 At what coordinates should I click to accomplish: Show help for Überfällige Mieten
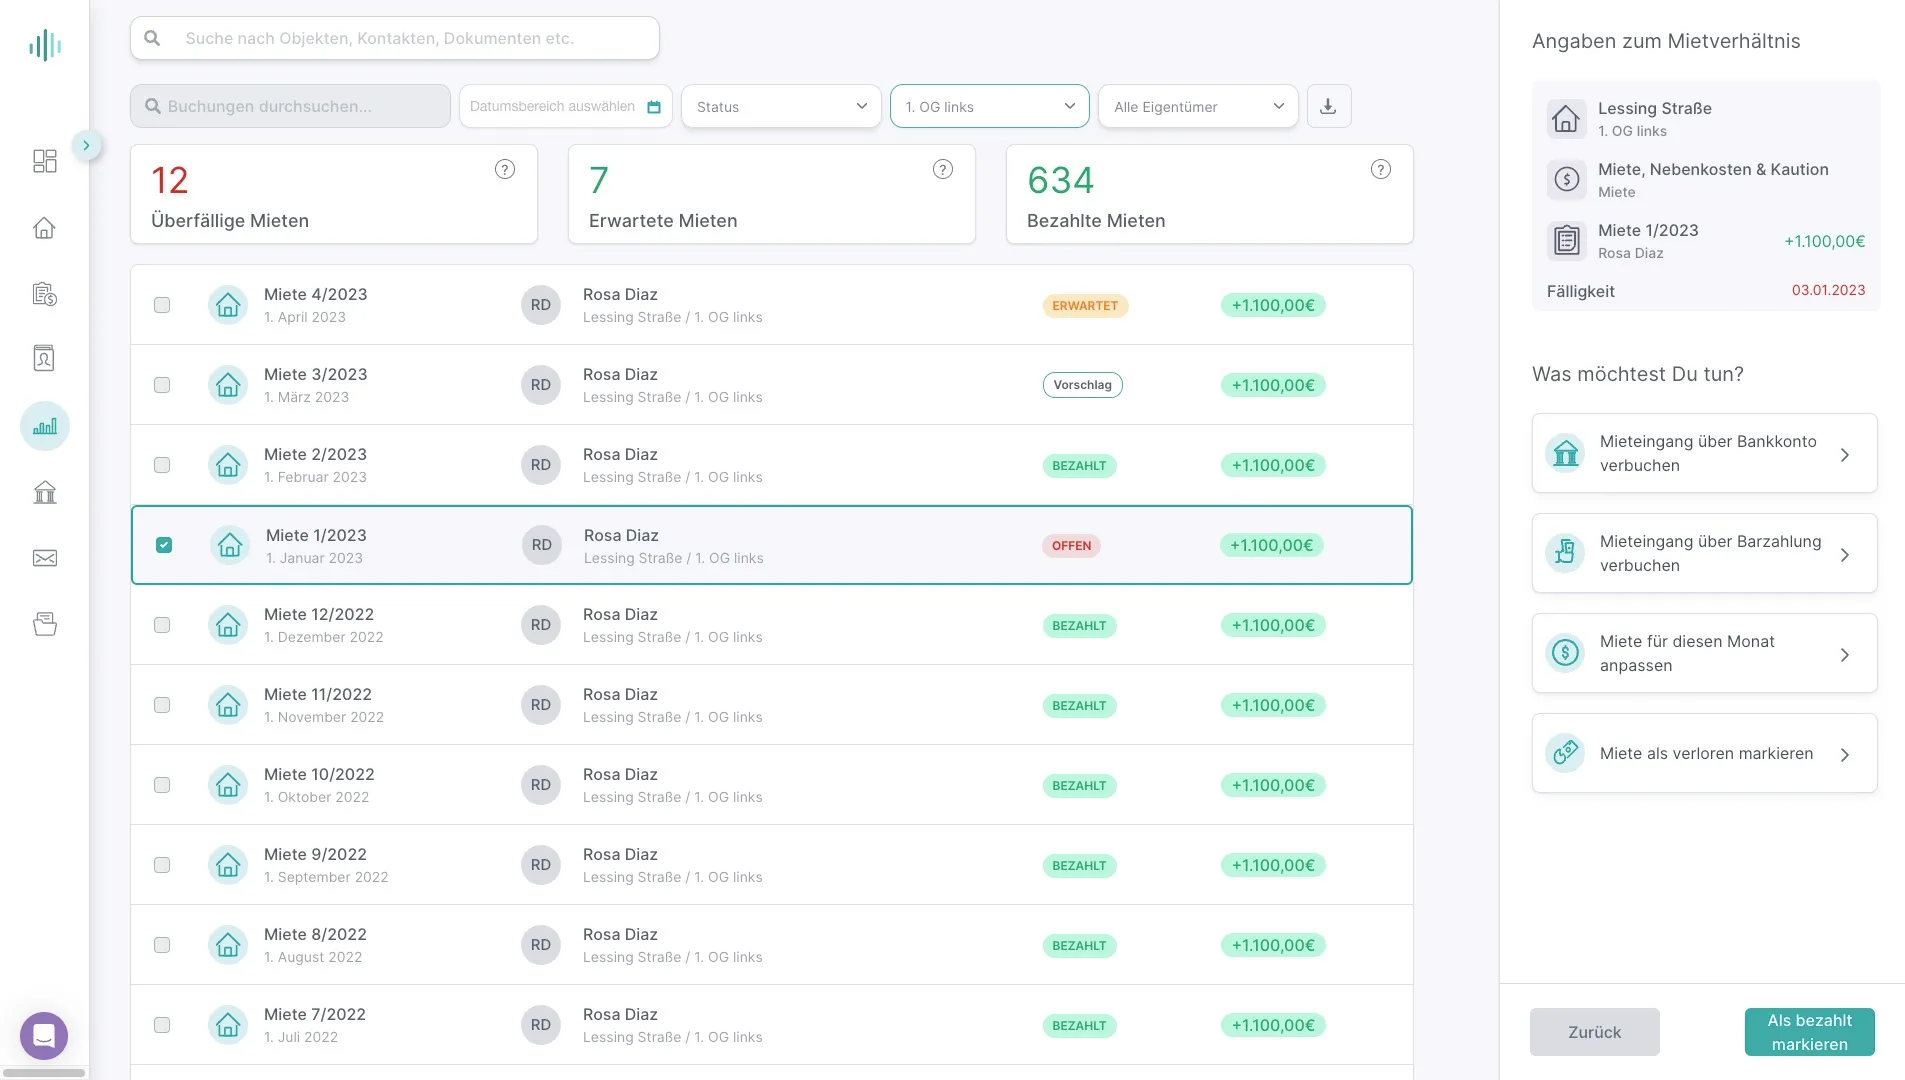[x=505, y=169]
